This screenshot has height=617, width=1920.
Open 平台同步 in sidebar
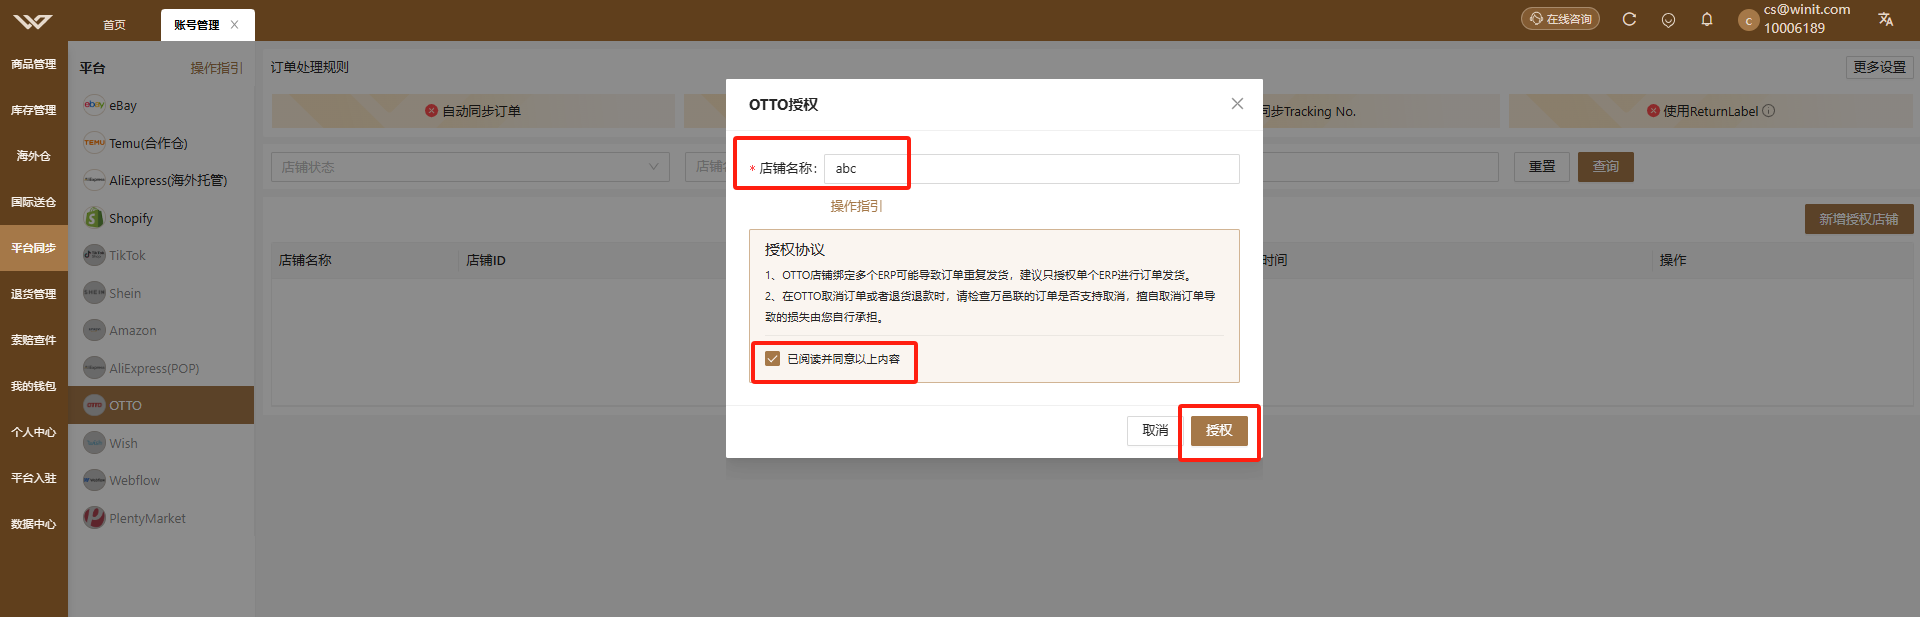(x=34, y=248)
